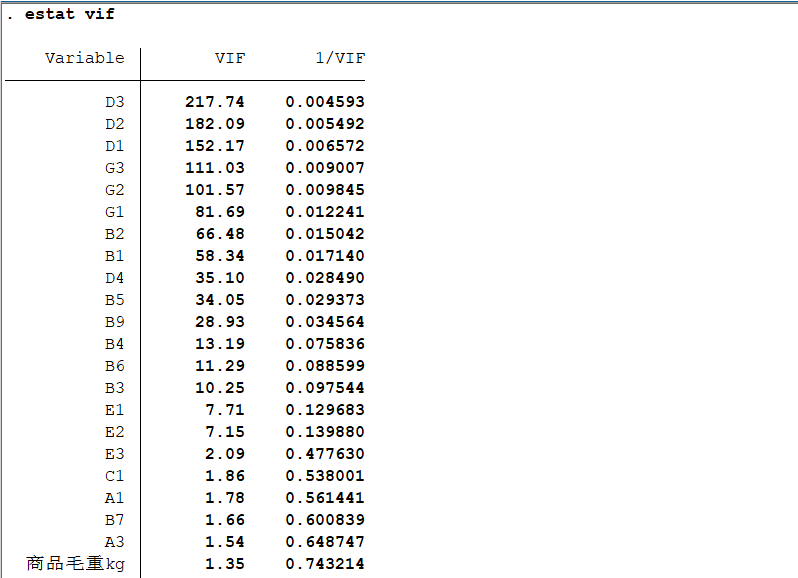Click VIF value 58.34
The height and width of the screenshot is (578, 798).
click(x=220, y=255)
